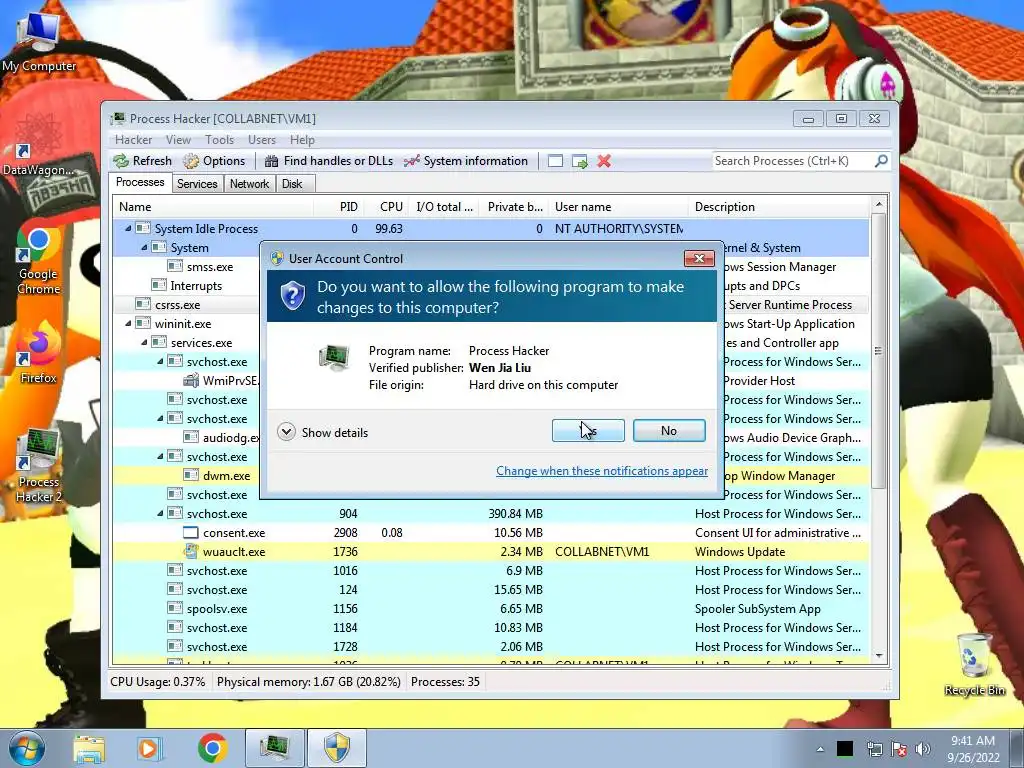This screenshot has width=1024, height=768.
Task: Collapse svchost.exe node with PID 904
Action: (x=160, y=513)
